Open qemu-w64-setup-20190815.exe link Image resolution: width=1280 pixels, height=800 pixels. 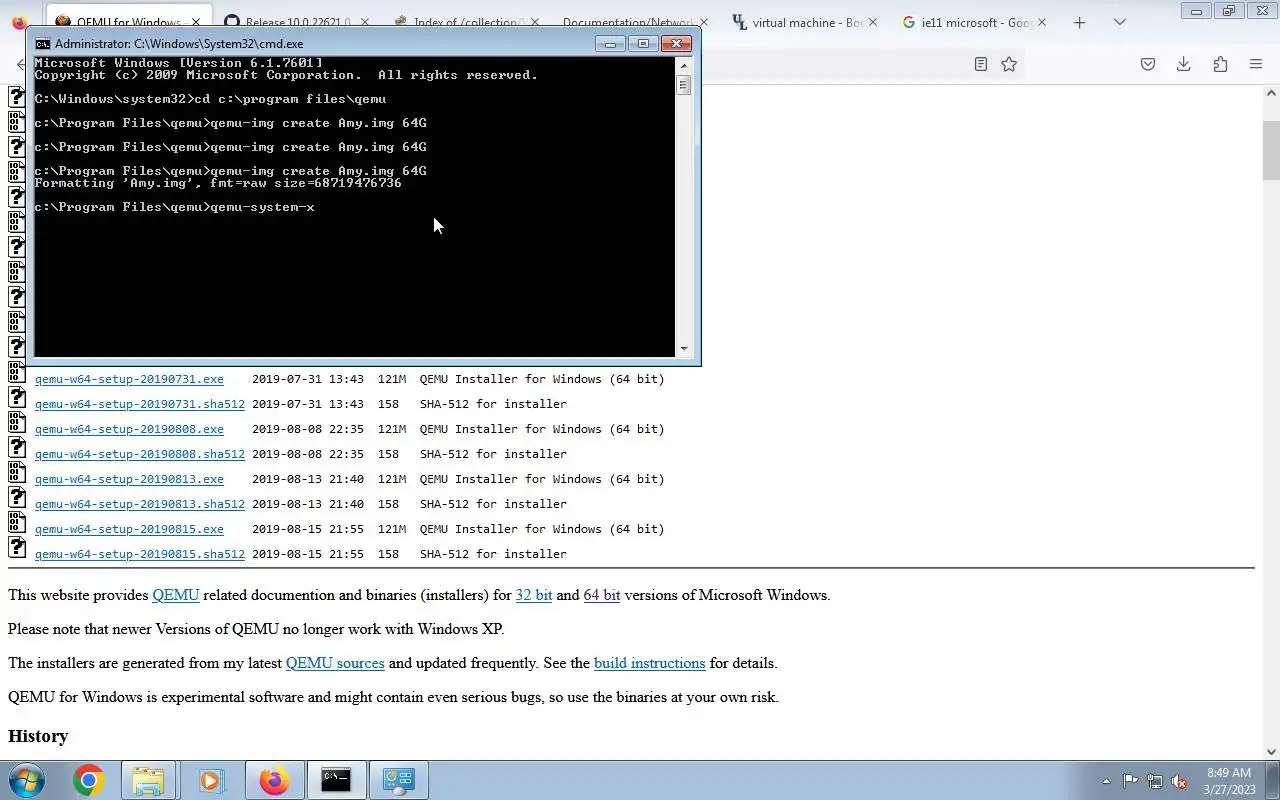pyautogui.click(x=129, y=529)
